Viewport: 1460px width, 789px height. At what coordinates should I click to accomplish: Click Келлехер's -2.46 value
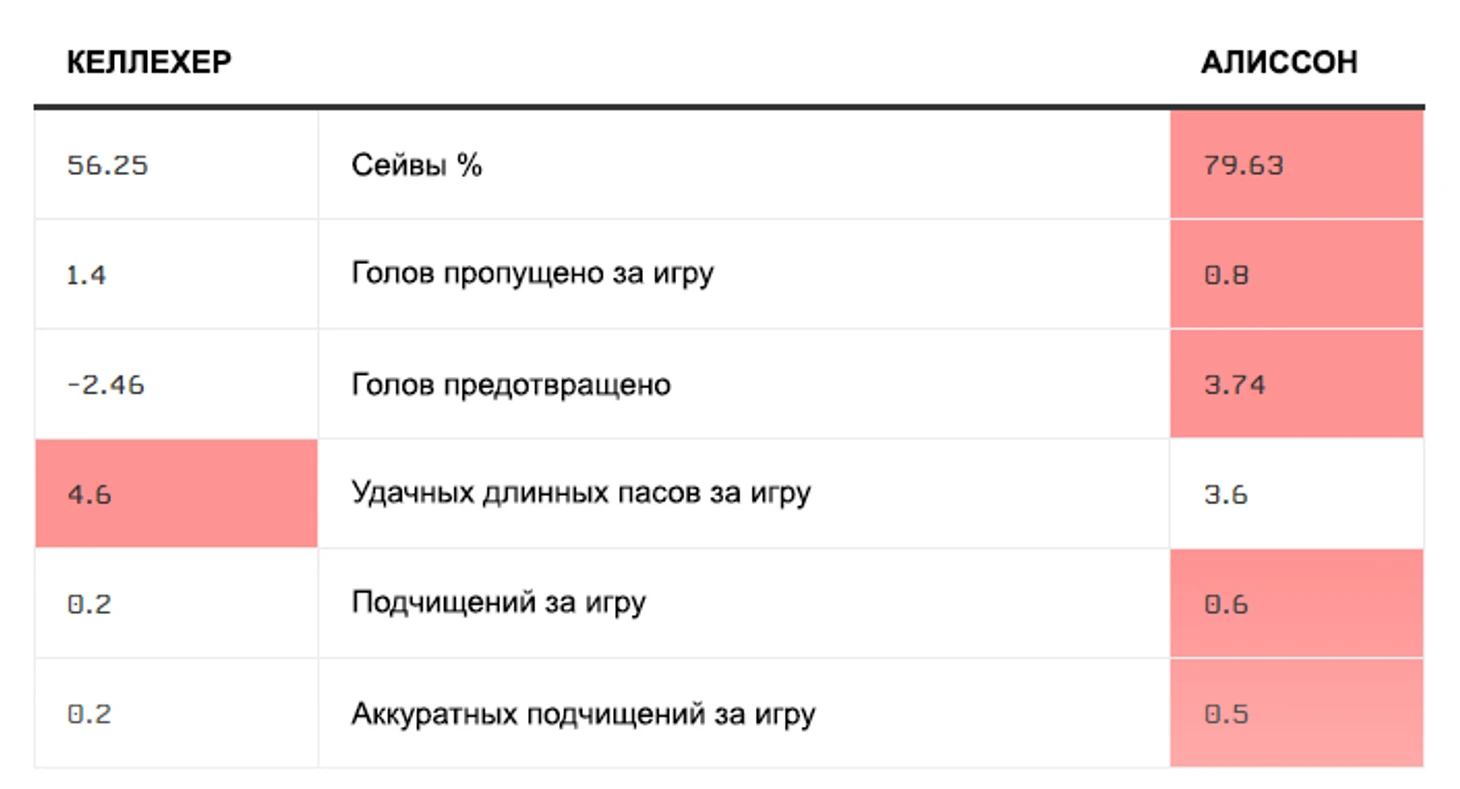click(x=105, y=385)
